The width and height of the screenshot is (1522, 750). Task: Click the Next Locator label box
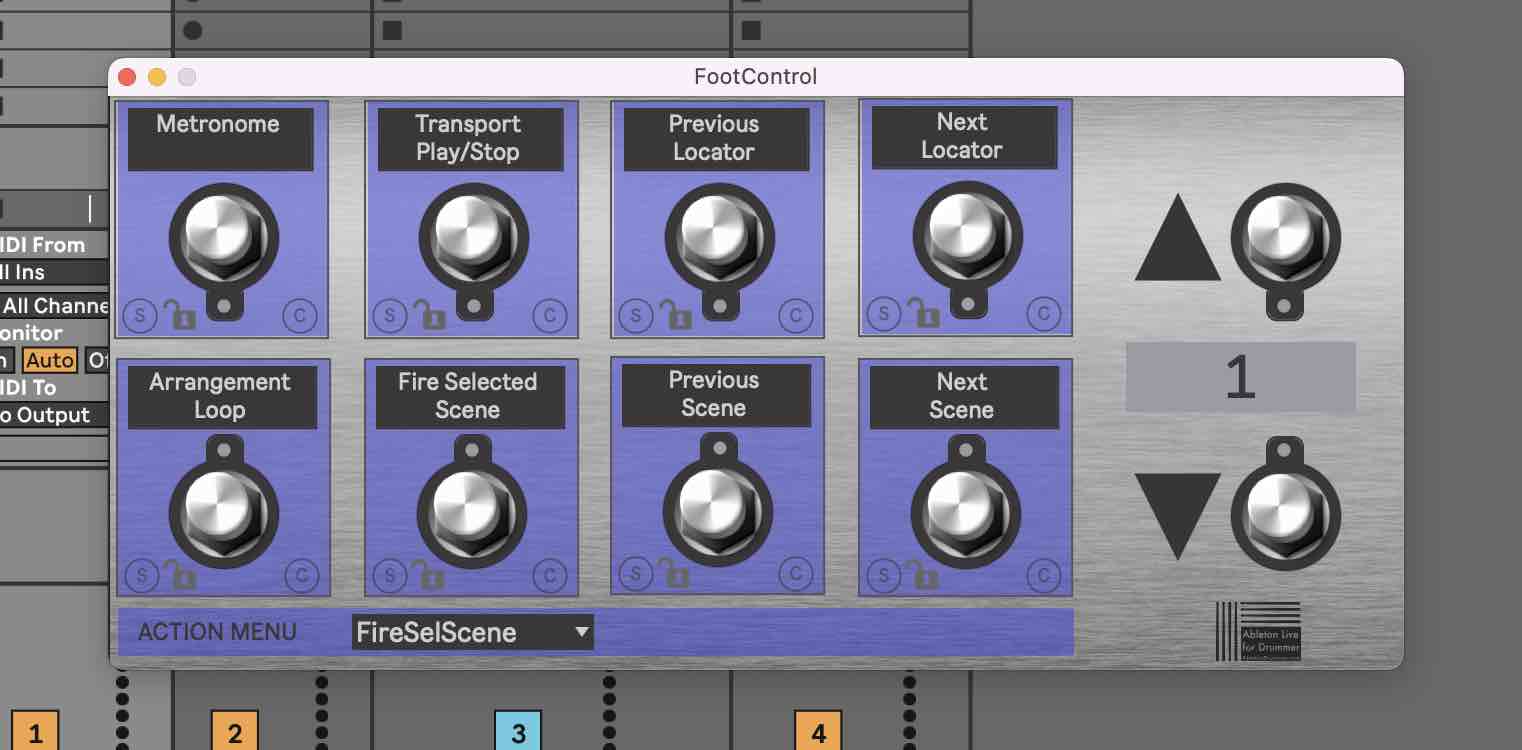pos(964,137)
